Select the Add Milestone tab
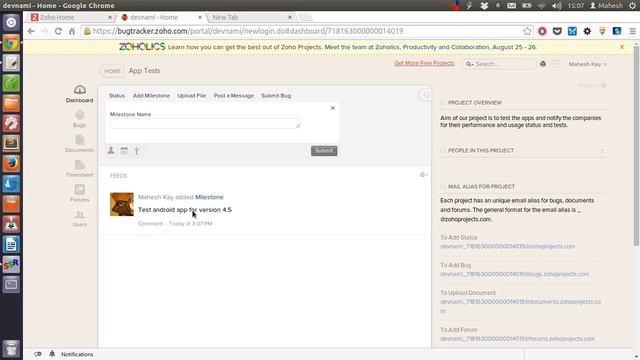The width and height of the screenshot is (640, 360). 151,96
